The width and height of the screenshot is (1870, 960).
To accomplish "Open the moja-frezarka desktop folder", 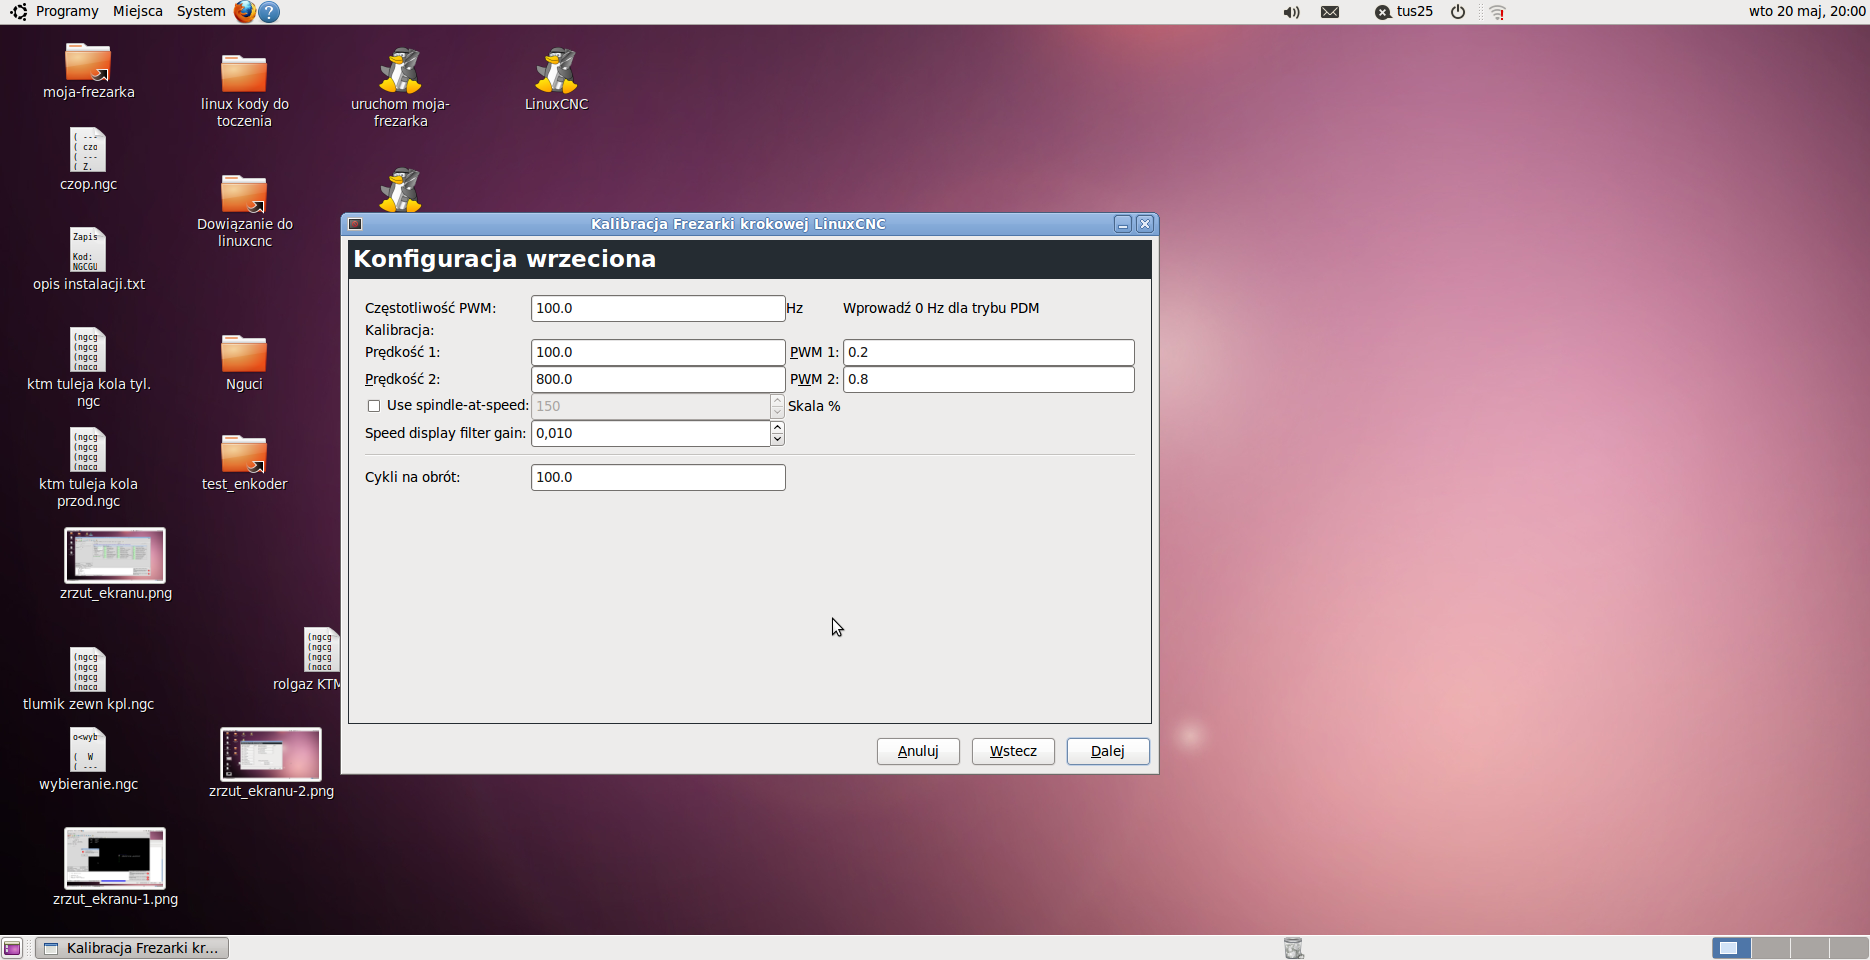I will point(88,63).
